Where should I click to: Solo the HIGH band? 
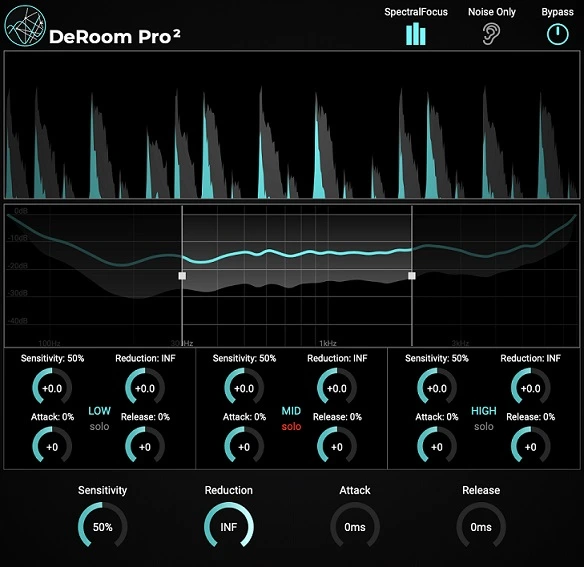pos(484,427)
